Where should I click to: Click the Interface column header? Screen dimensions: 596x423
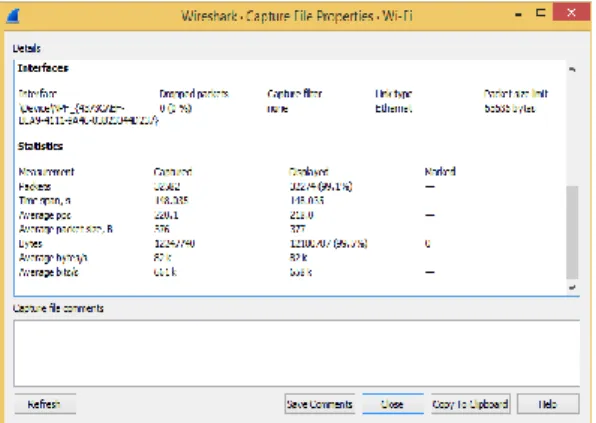click(x=38, y=93)
